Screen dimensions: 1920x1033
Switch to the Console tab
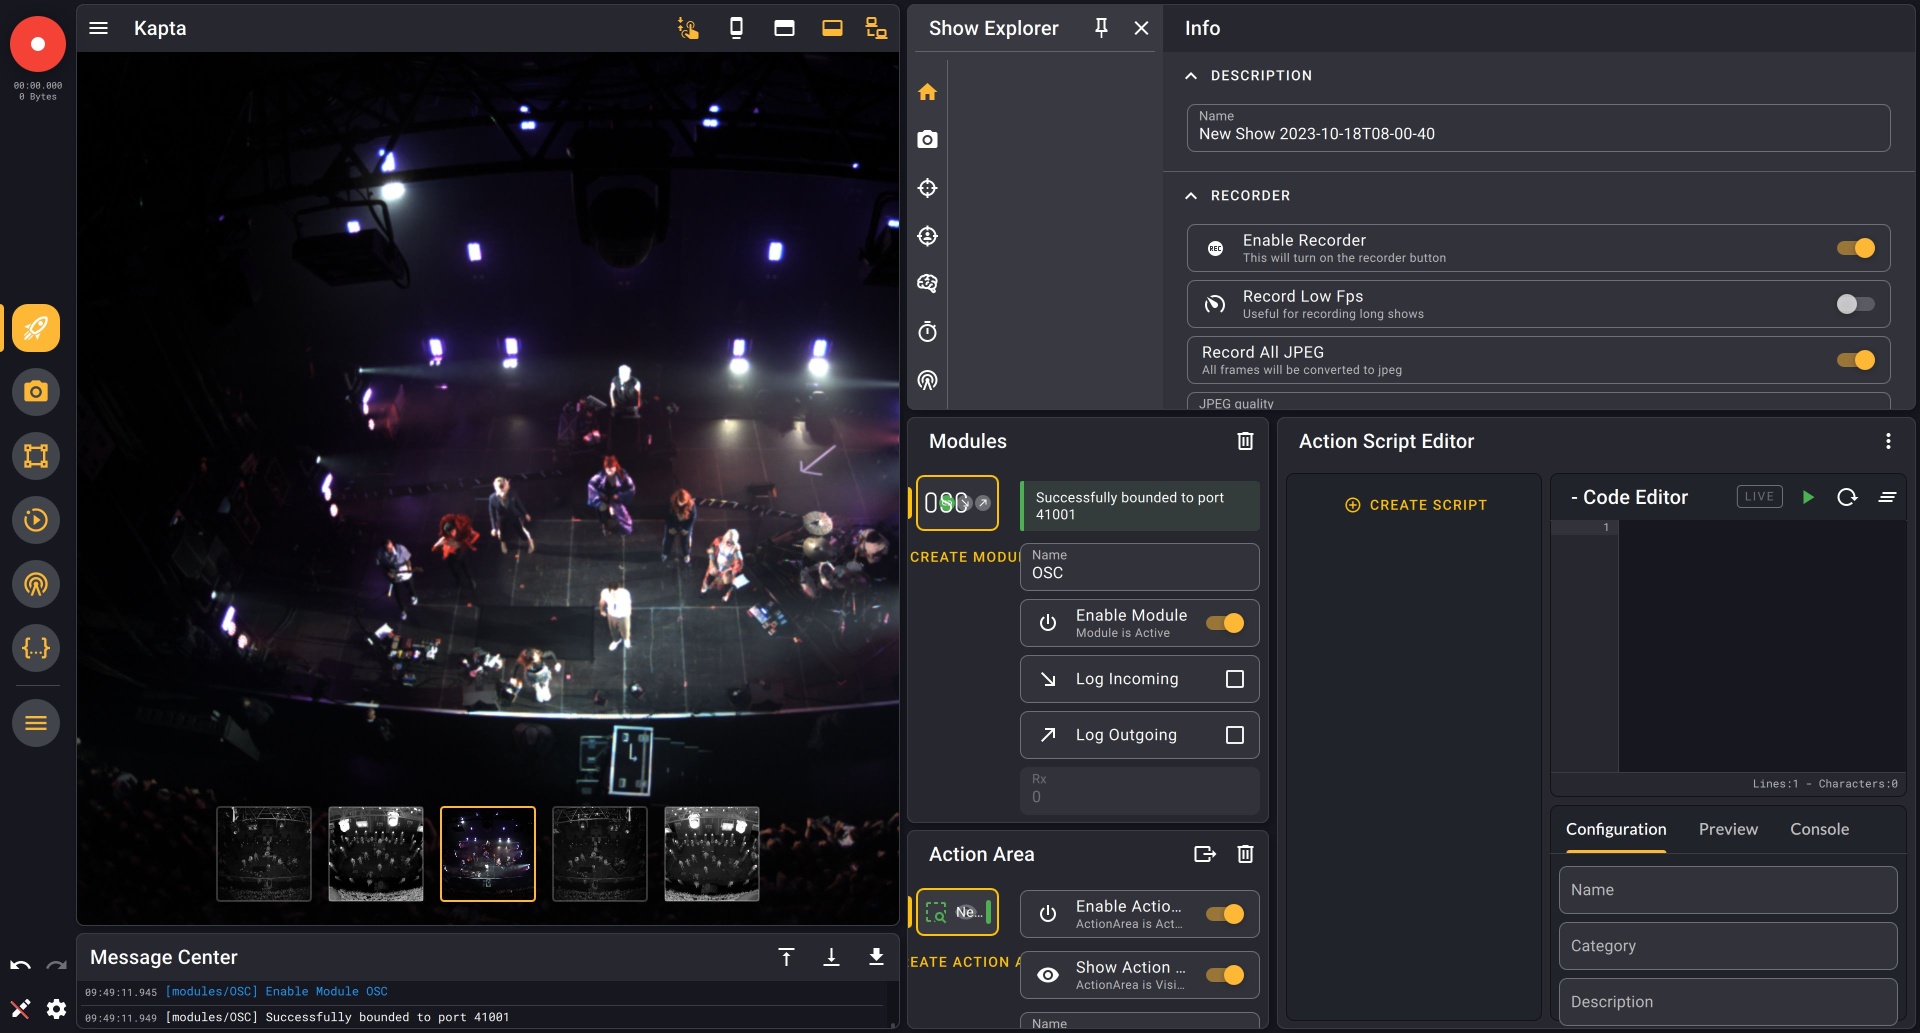(1819, 829)
